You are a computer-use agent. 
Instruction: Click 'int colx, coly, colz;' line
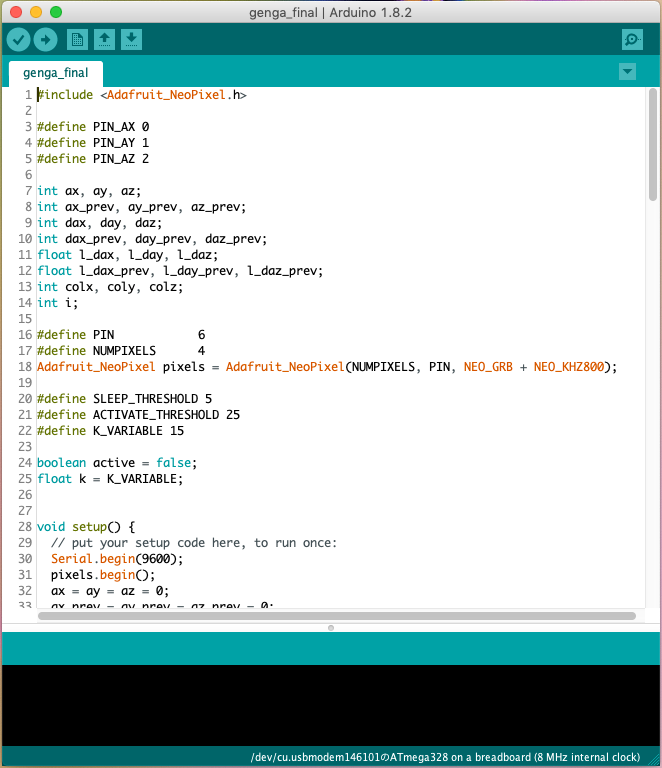[110, 287]
